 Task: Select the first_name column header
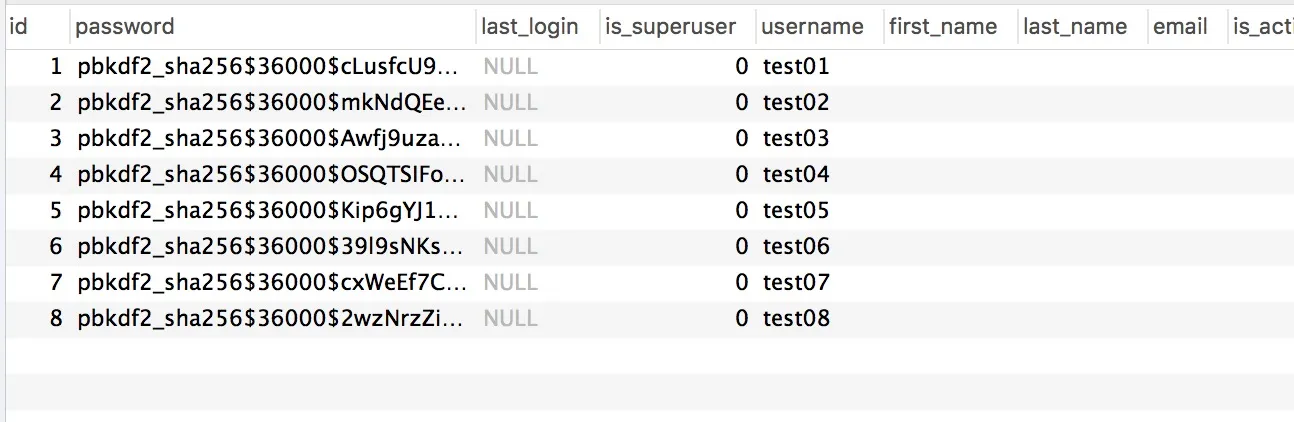pyautogui.click(x=943, y=27)
